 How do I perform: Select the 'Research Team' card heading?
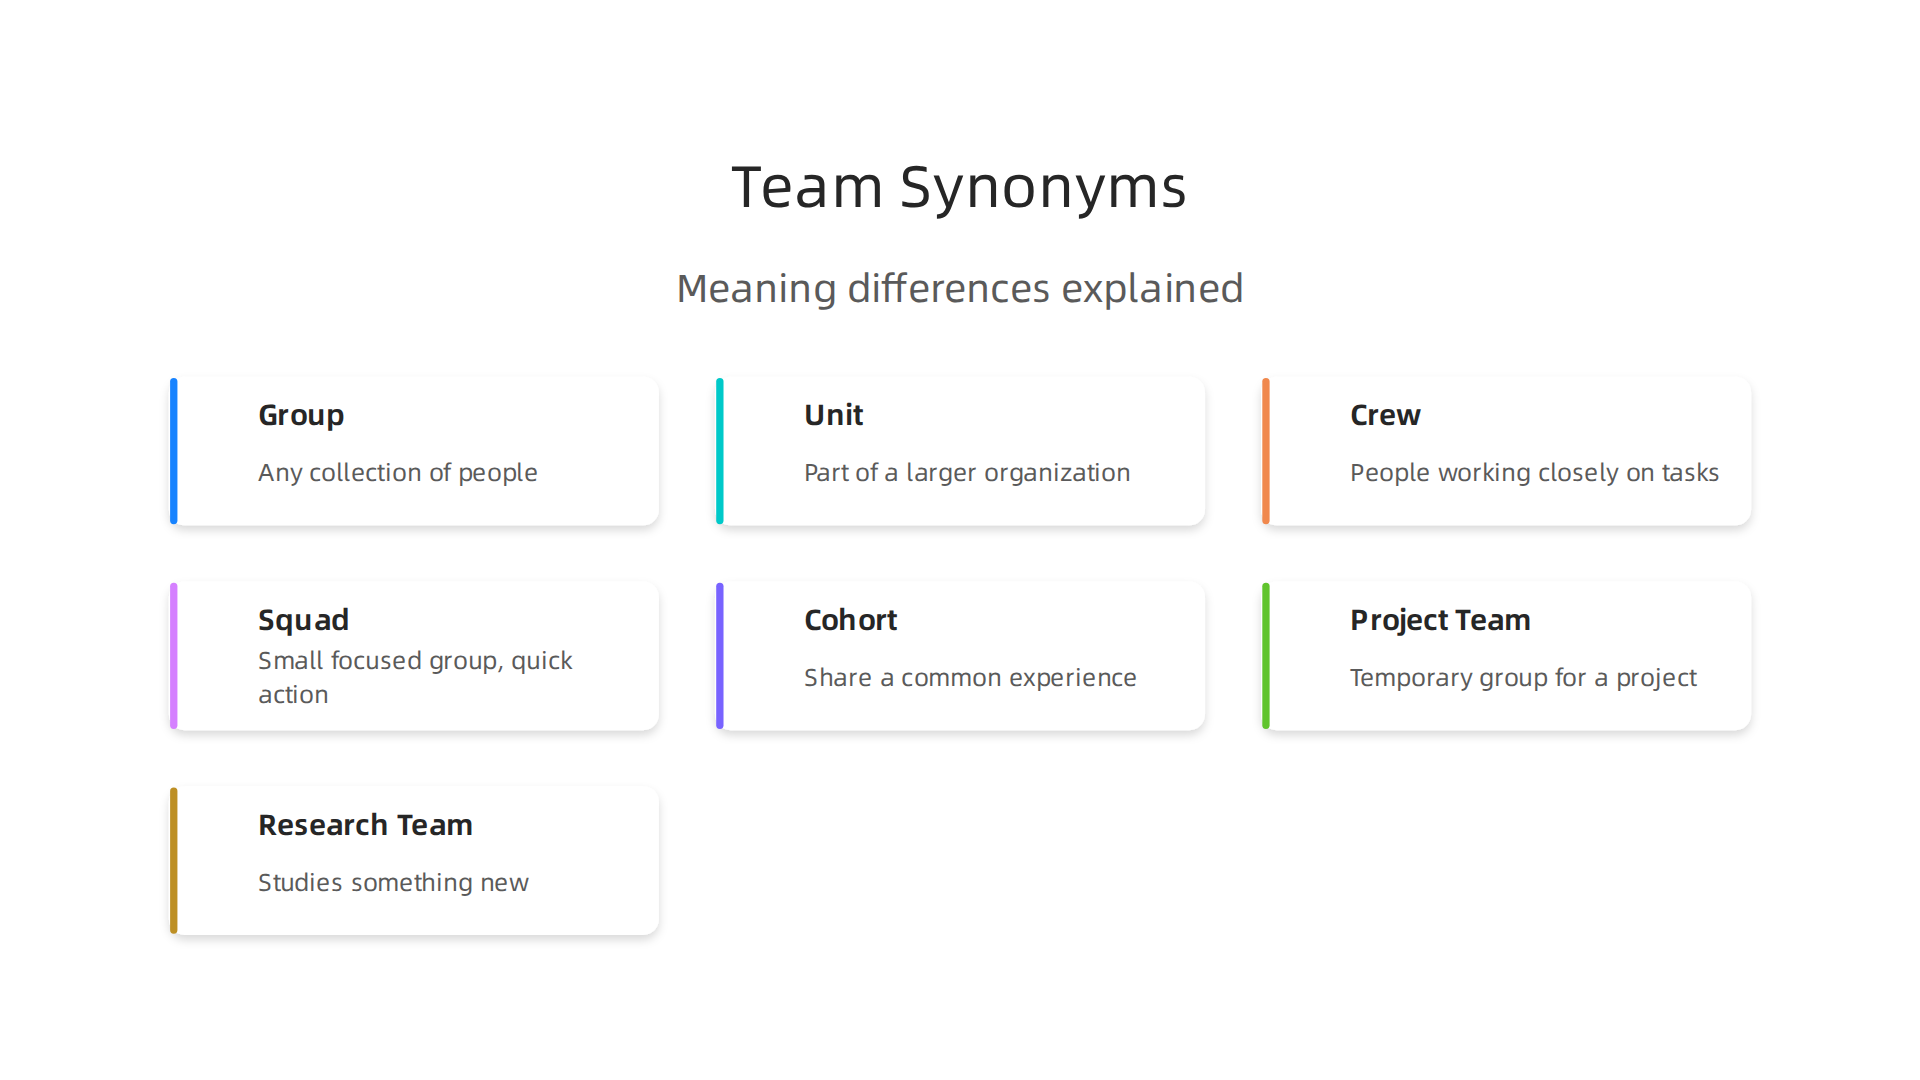(365, 825)
